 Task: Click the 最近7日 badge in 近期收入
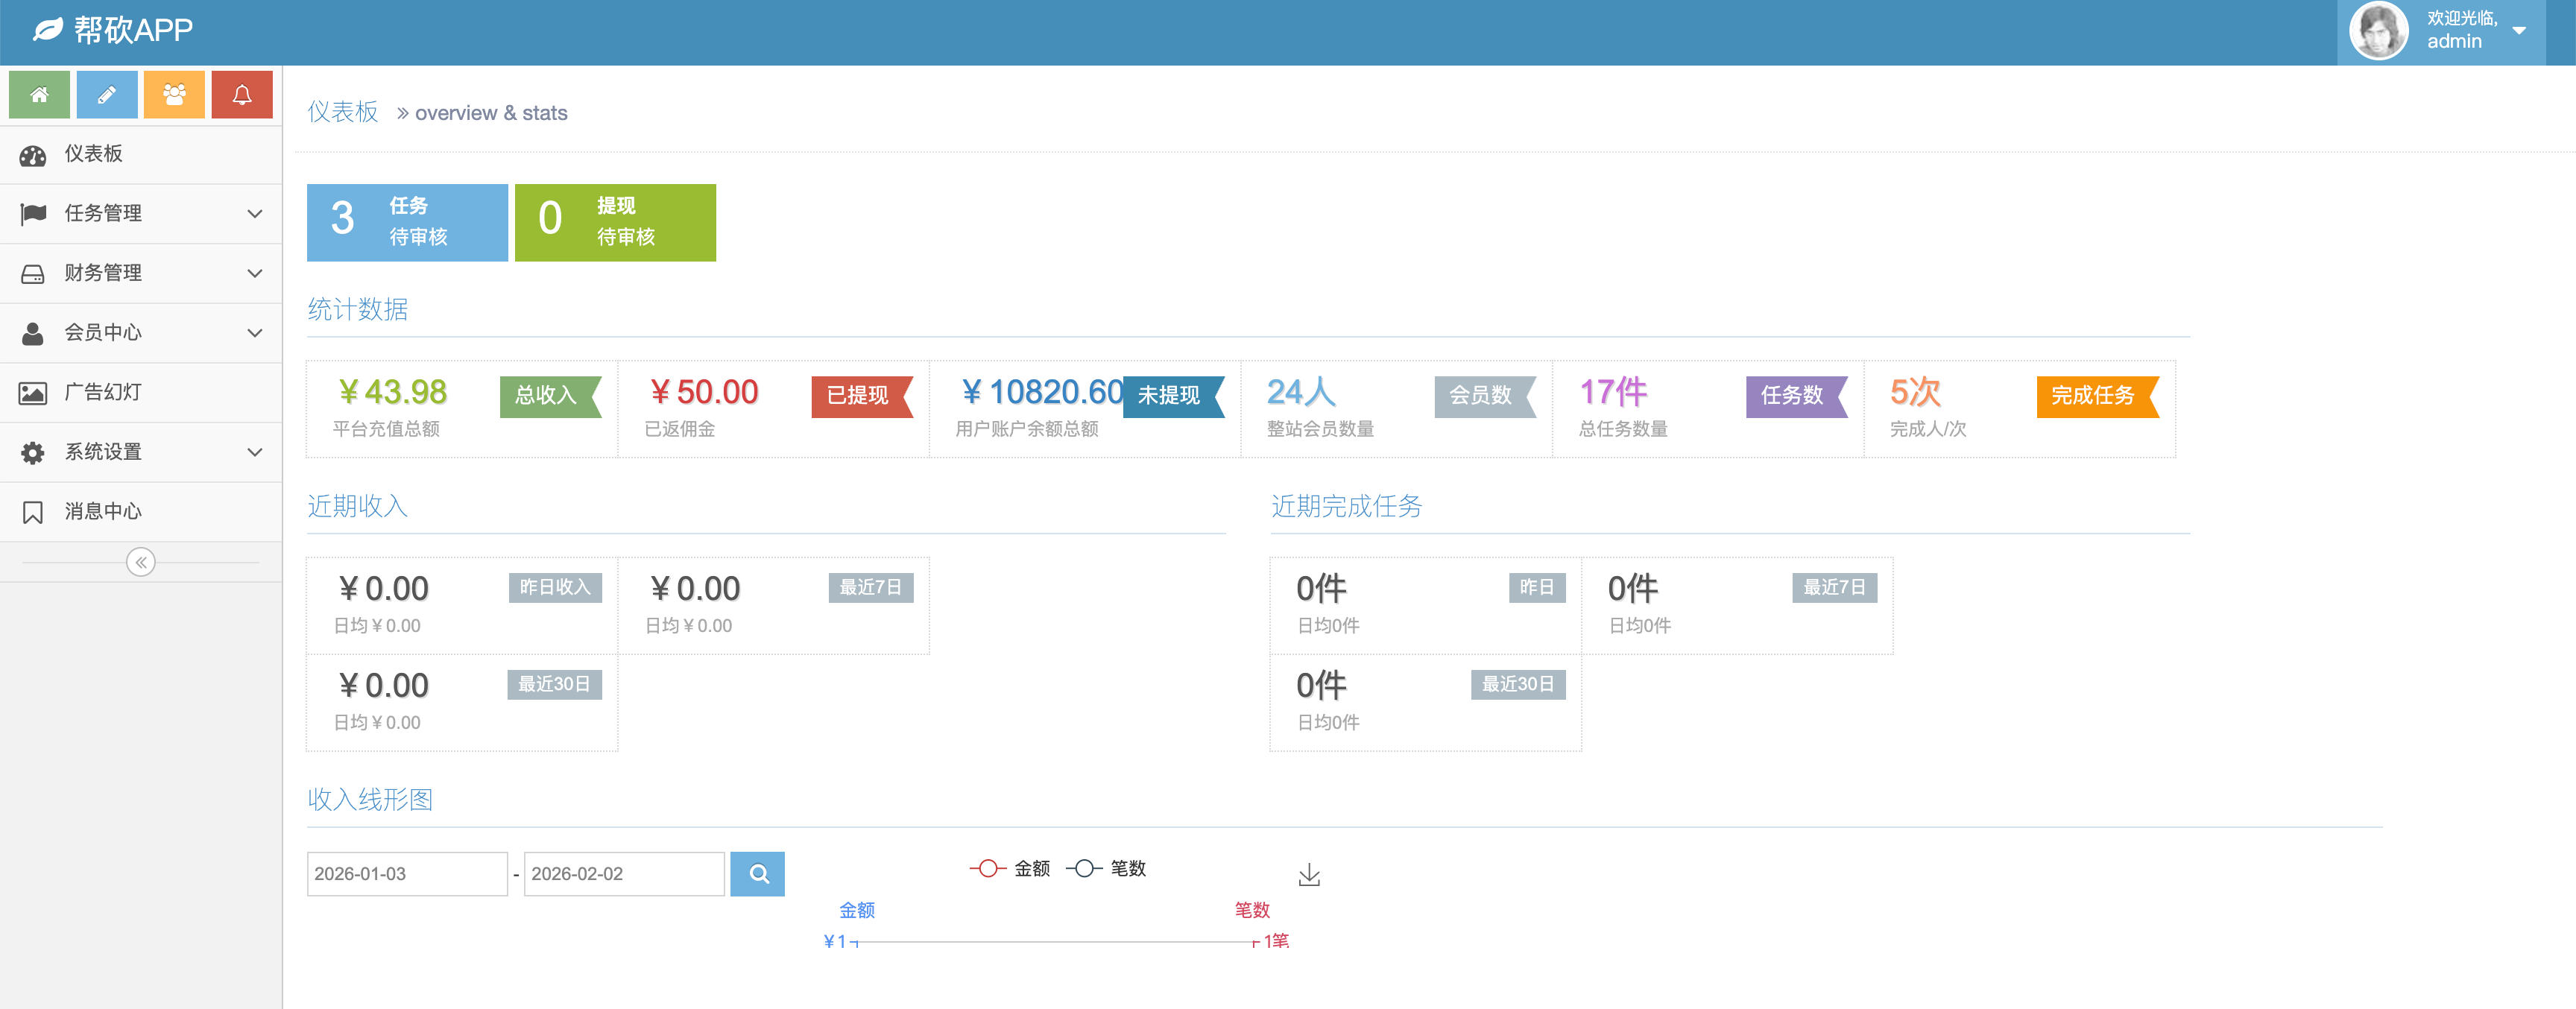click(871, 588)
